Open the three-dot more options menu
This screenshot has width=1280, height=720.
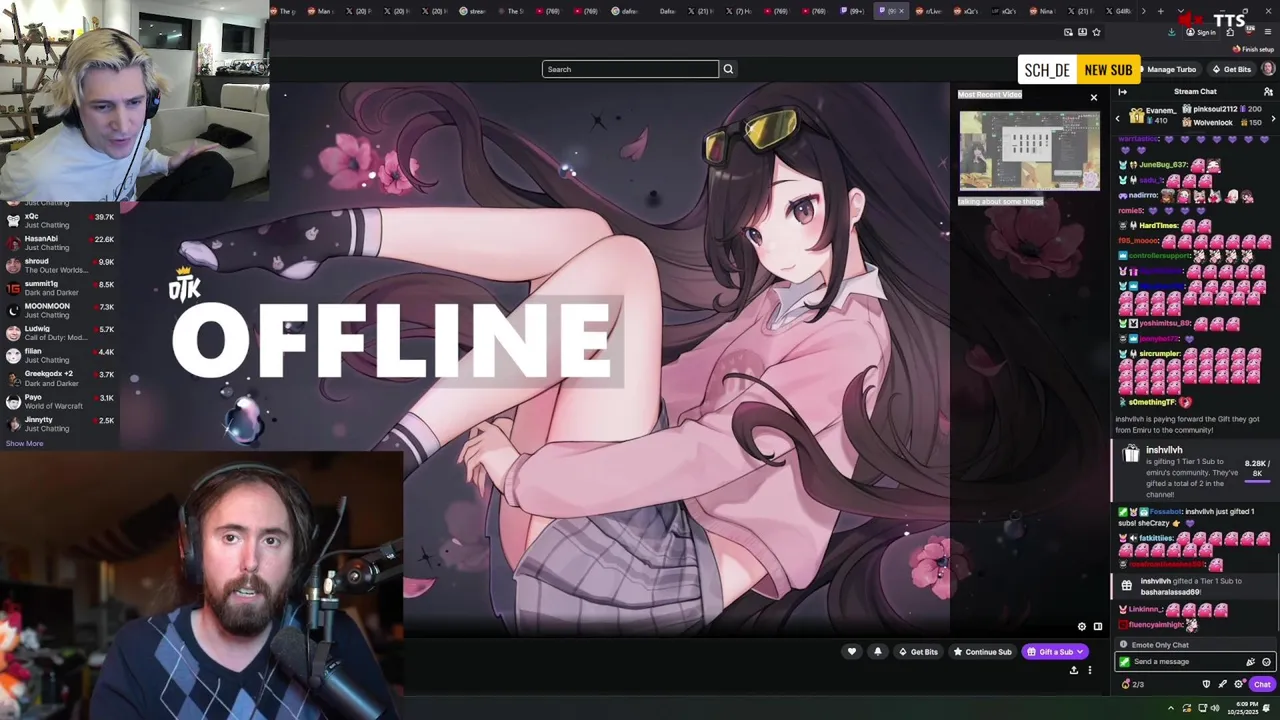pos(1090,670)
